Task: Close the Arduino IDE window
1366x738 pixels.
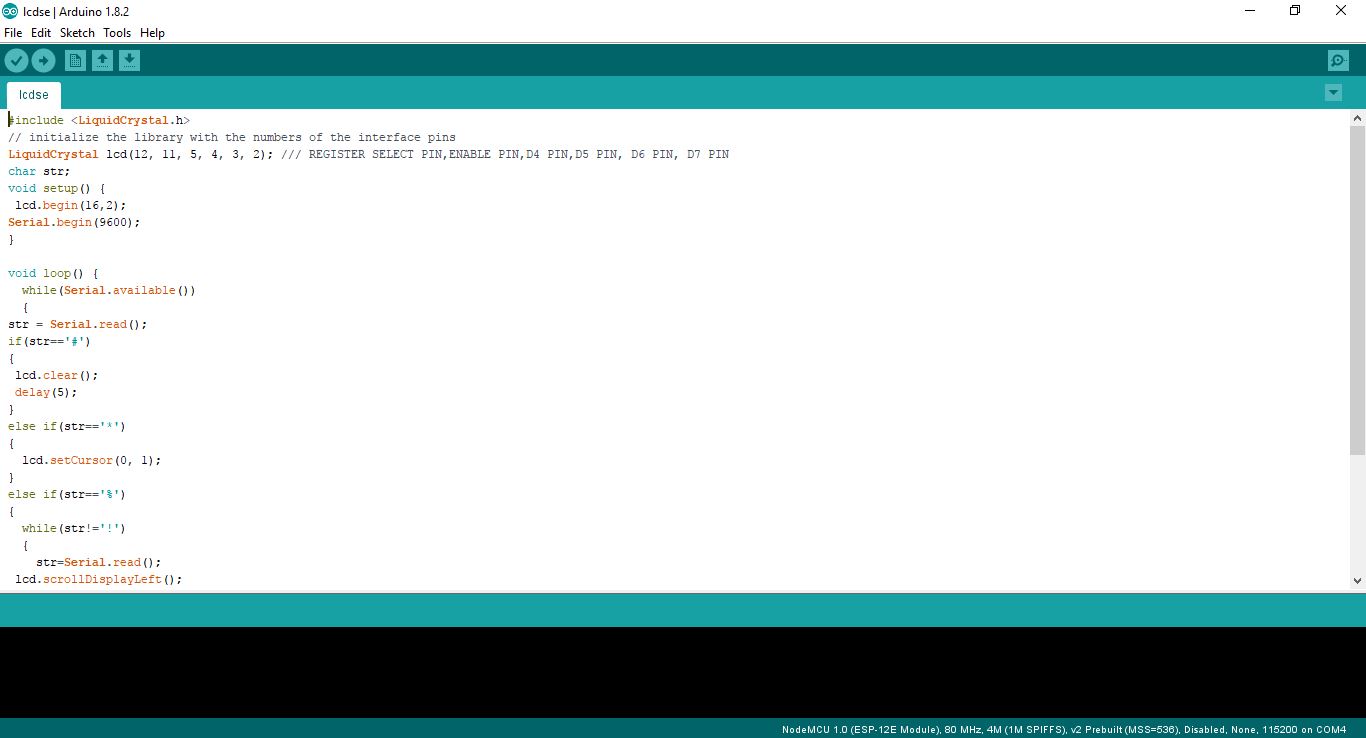Action: pyautogui.click(x=1341, y=11)
